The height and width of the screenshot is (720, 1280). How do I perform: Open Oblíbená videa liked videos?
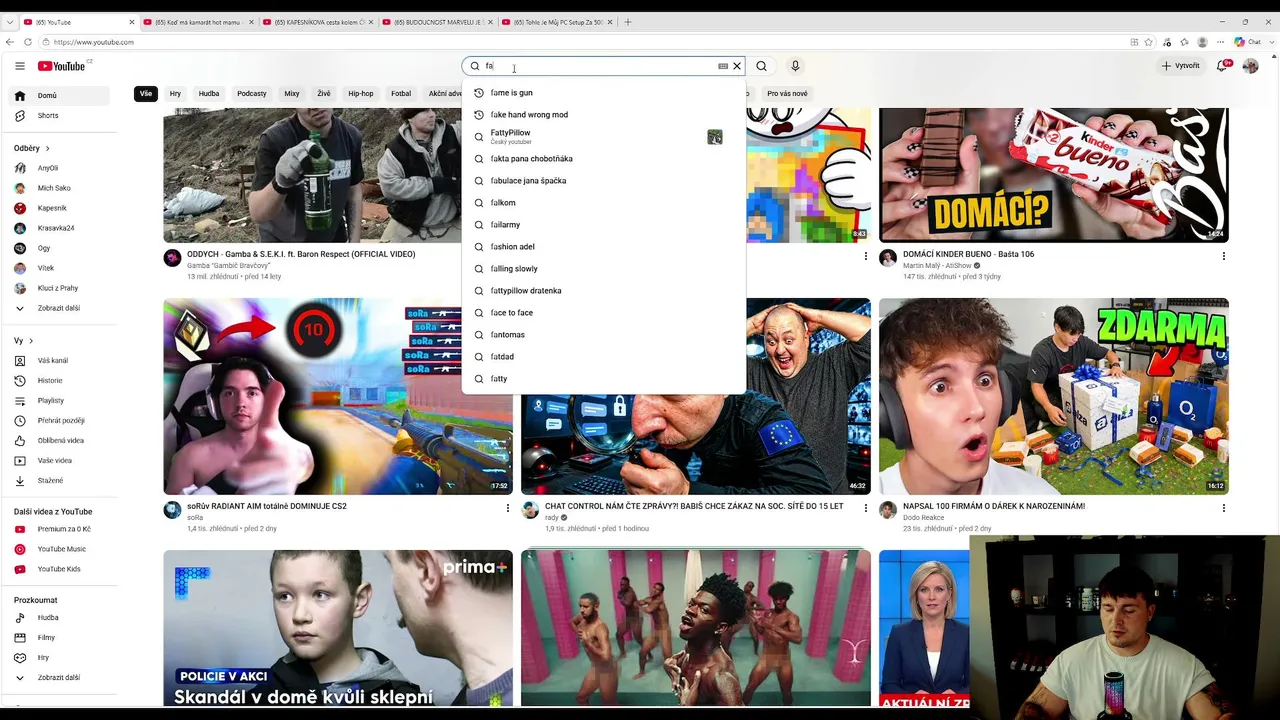(x=59, y=441)
